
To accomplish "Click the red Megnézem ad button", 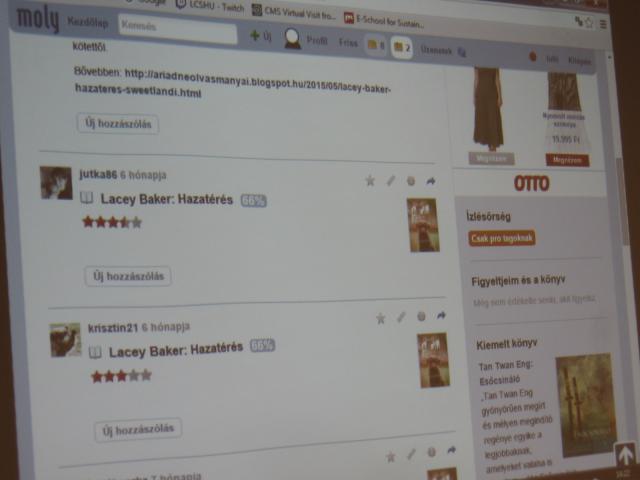I will click(x=567, y=160).
